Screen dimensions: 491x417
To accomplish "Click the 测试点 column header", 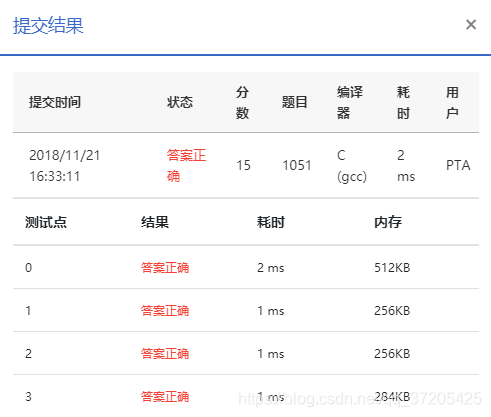I will 46,222.
